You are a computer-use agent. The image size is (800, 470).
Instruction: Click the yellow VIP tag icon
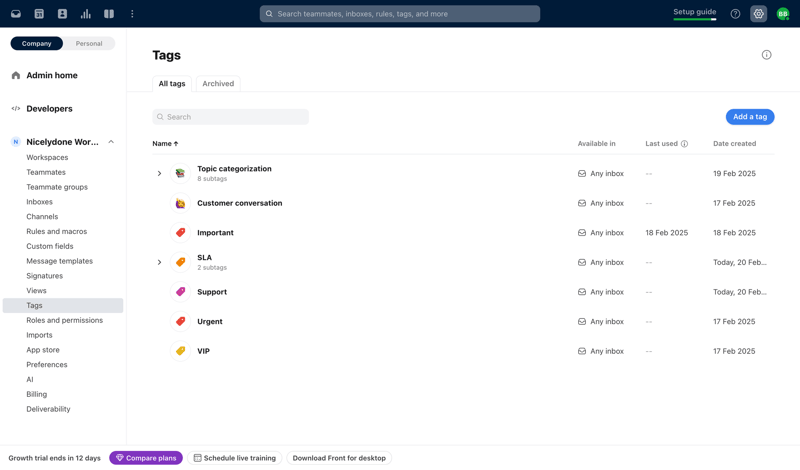click(181, 351)
